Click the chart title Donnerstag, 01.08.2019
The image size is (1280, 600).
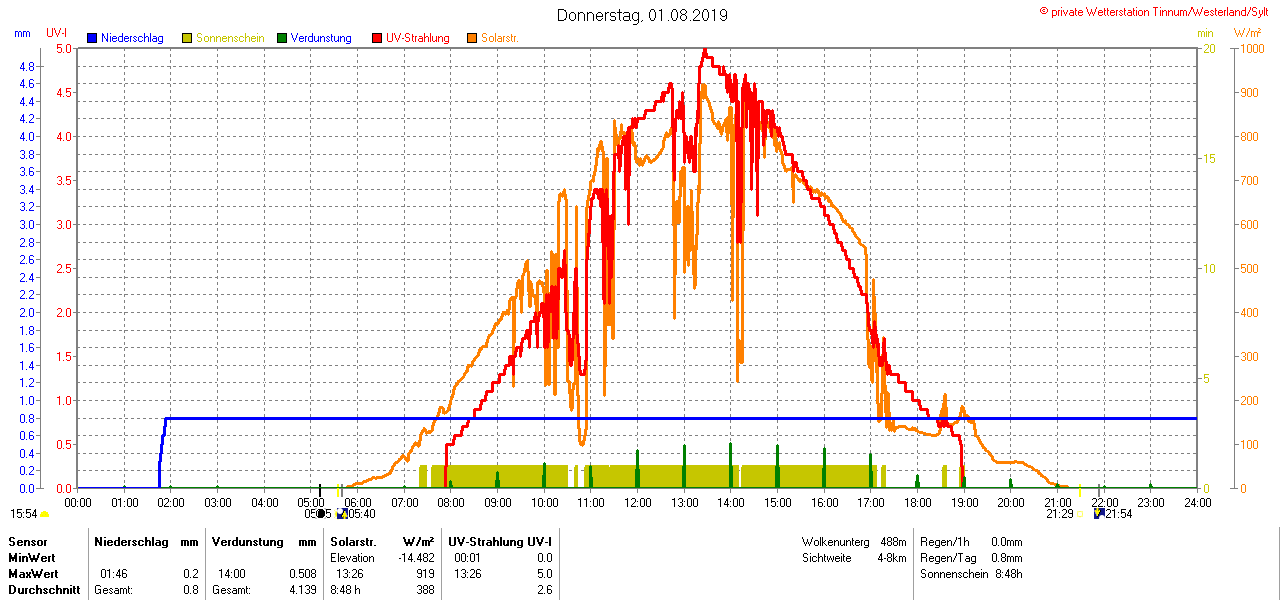click(x=643, y=15)
